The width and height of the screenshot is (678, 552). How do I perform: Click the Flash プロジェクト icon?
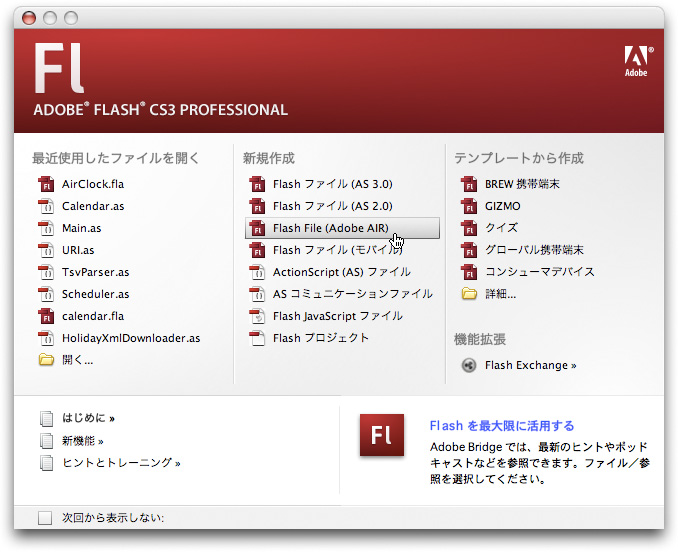(x=257, y=338)
